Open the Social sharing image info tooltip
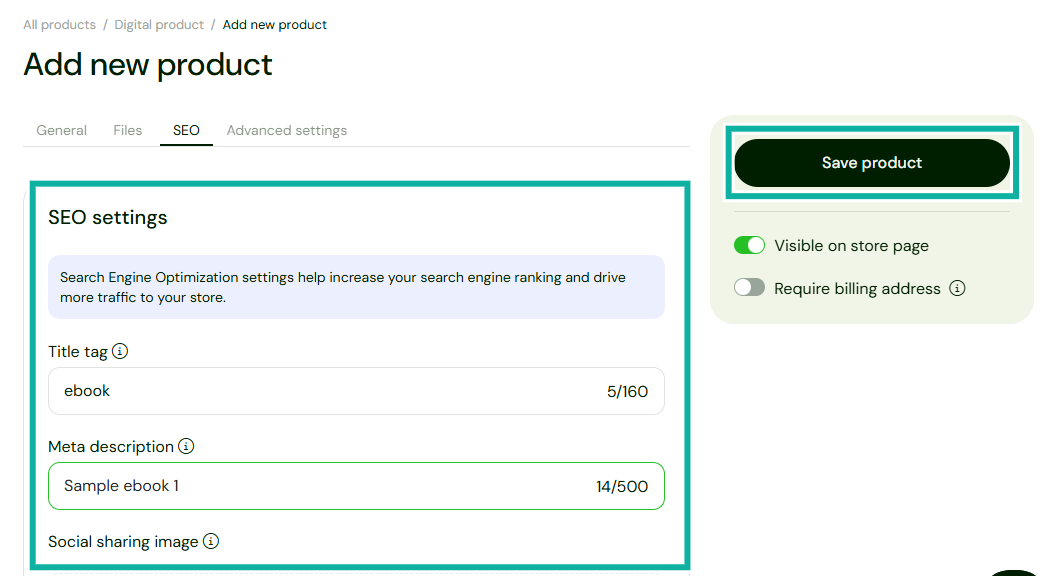The width and height of the screenshot is (1040, 576). pyautogui.click(x=211, y=541)
